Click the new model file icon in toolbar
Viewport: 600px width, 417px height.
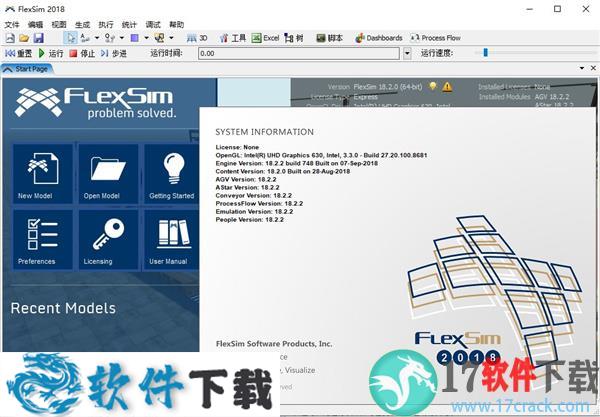pos(10,38)
